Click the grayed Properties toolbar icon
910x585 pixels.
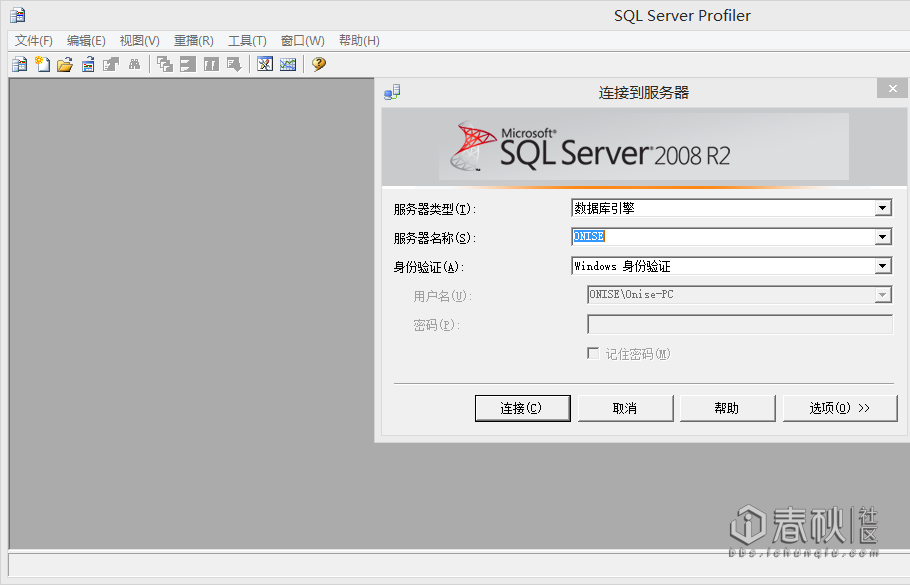[x=111, y=64]
